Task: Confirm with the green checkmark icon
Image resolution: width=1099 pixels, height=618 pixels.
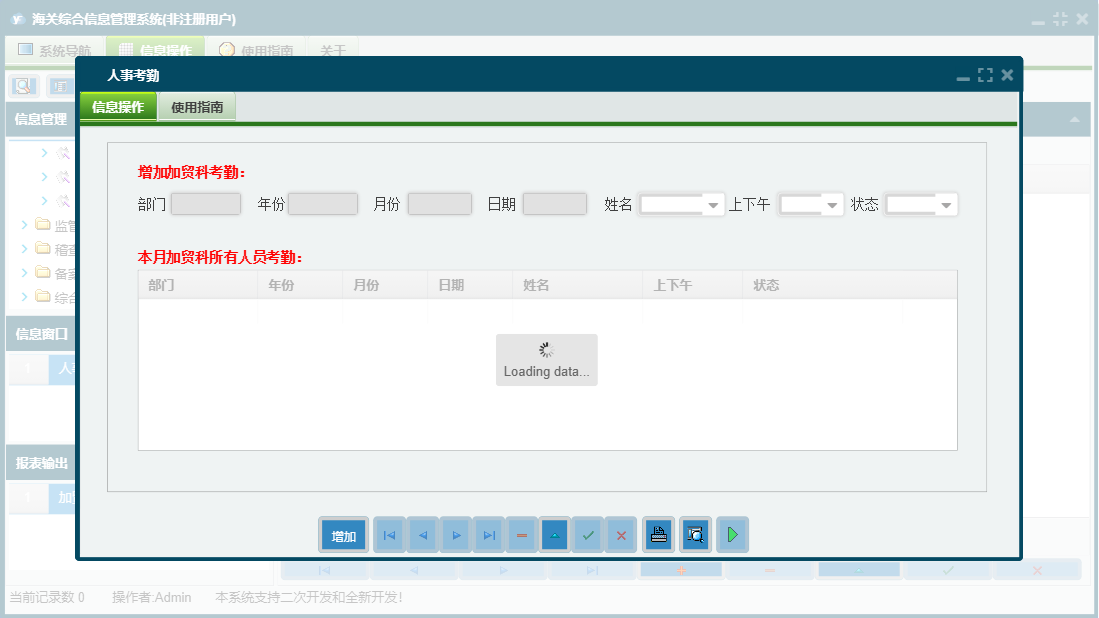Action: [x=588, y=535]
